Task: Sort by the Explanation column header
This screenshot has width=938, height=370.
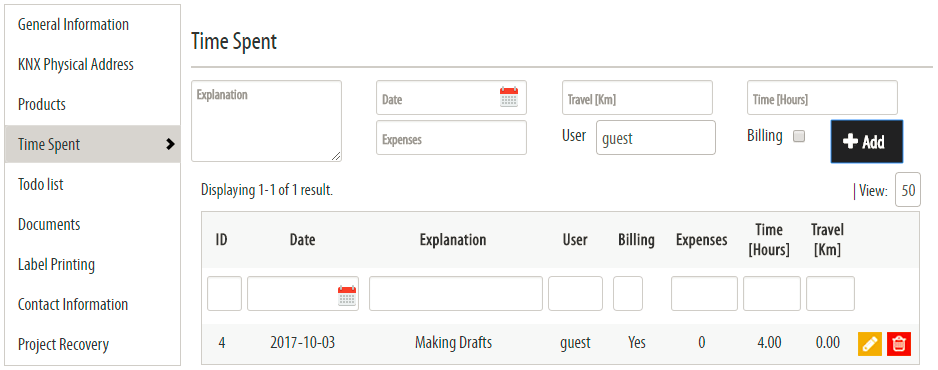Action: (x=453, y=240)
